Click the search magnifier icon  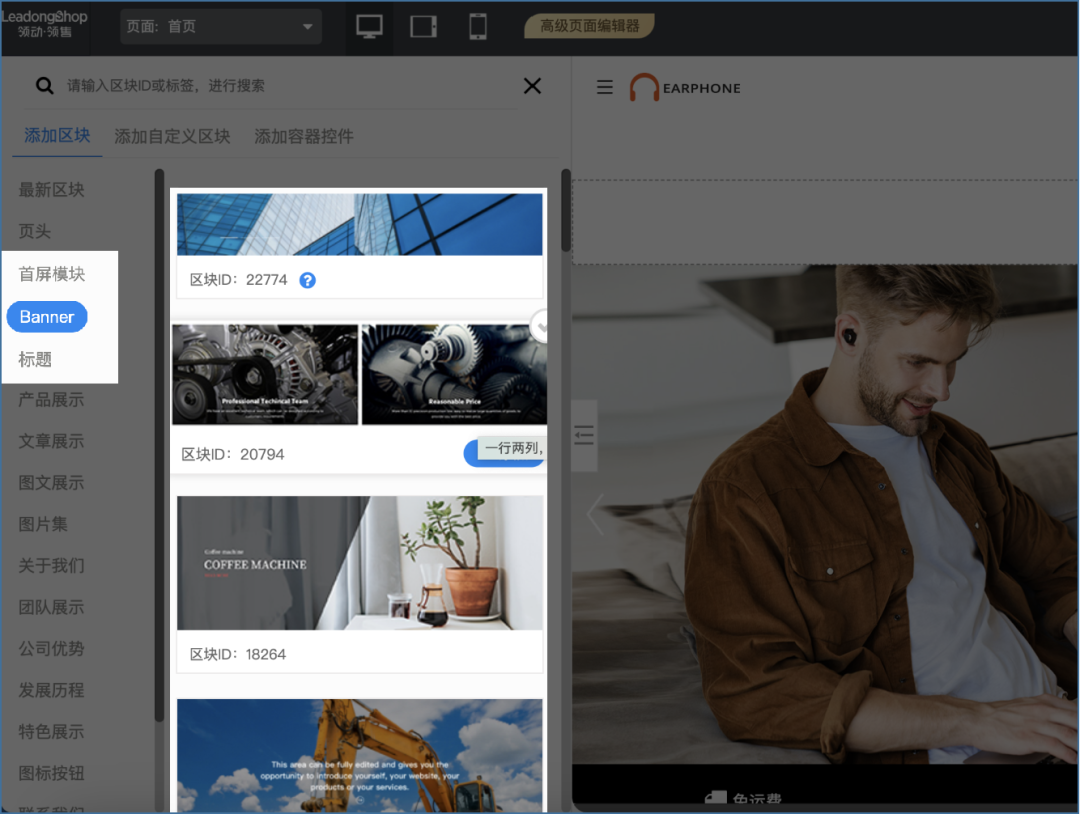[x=44, y=86]
